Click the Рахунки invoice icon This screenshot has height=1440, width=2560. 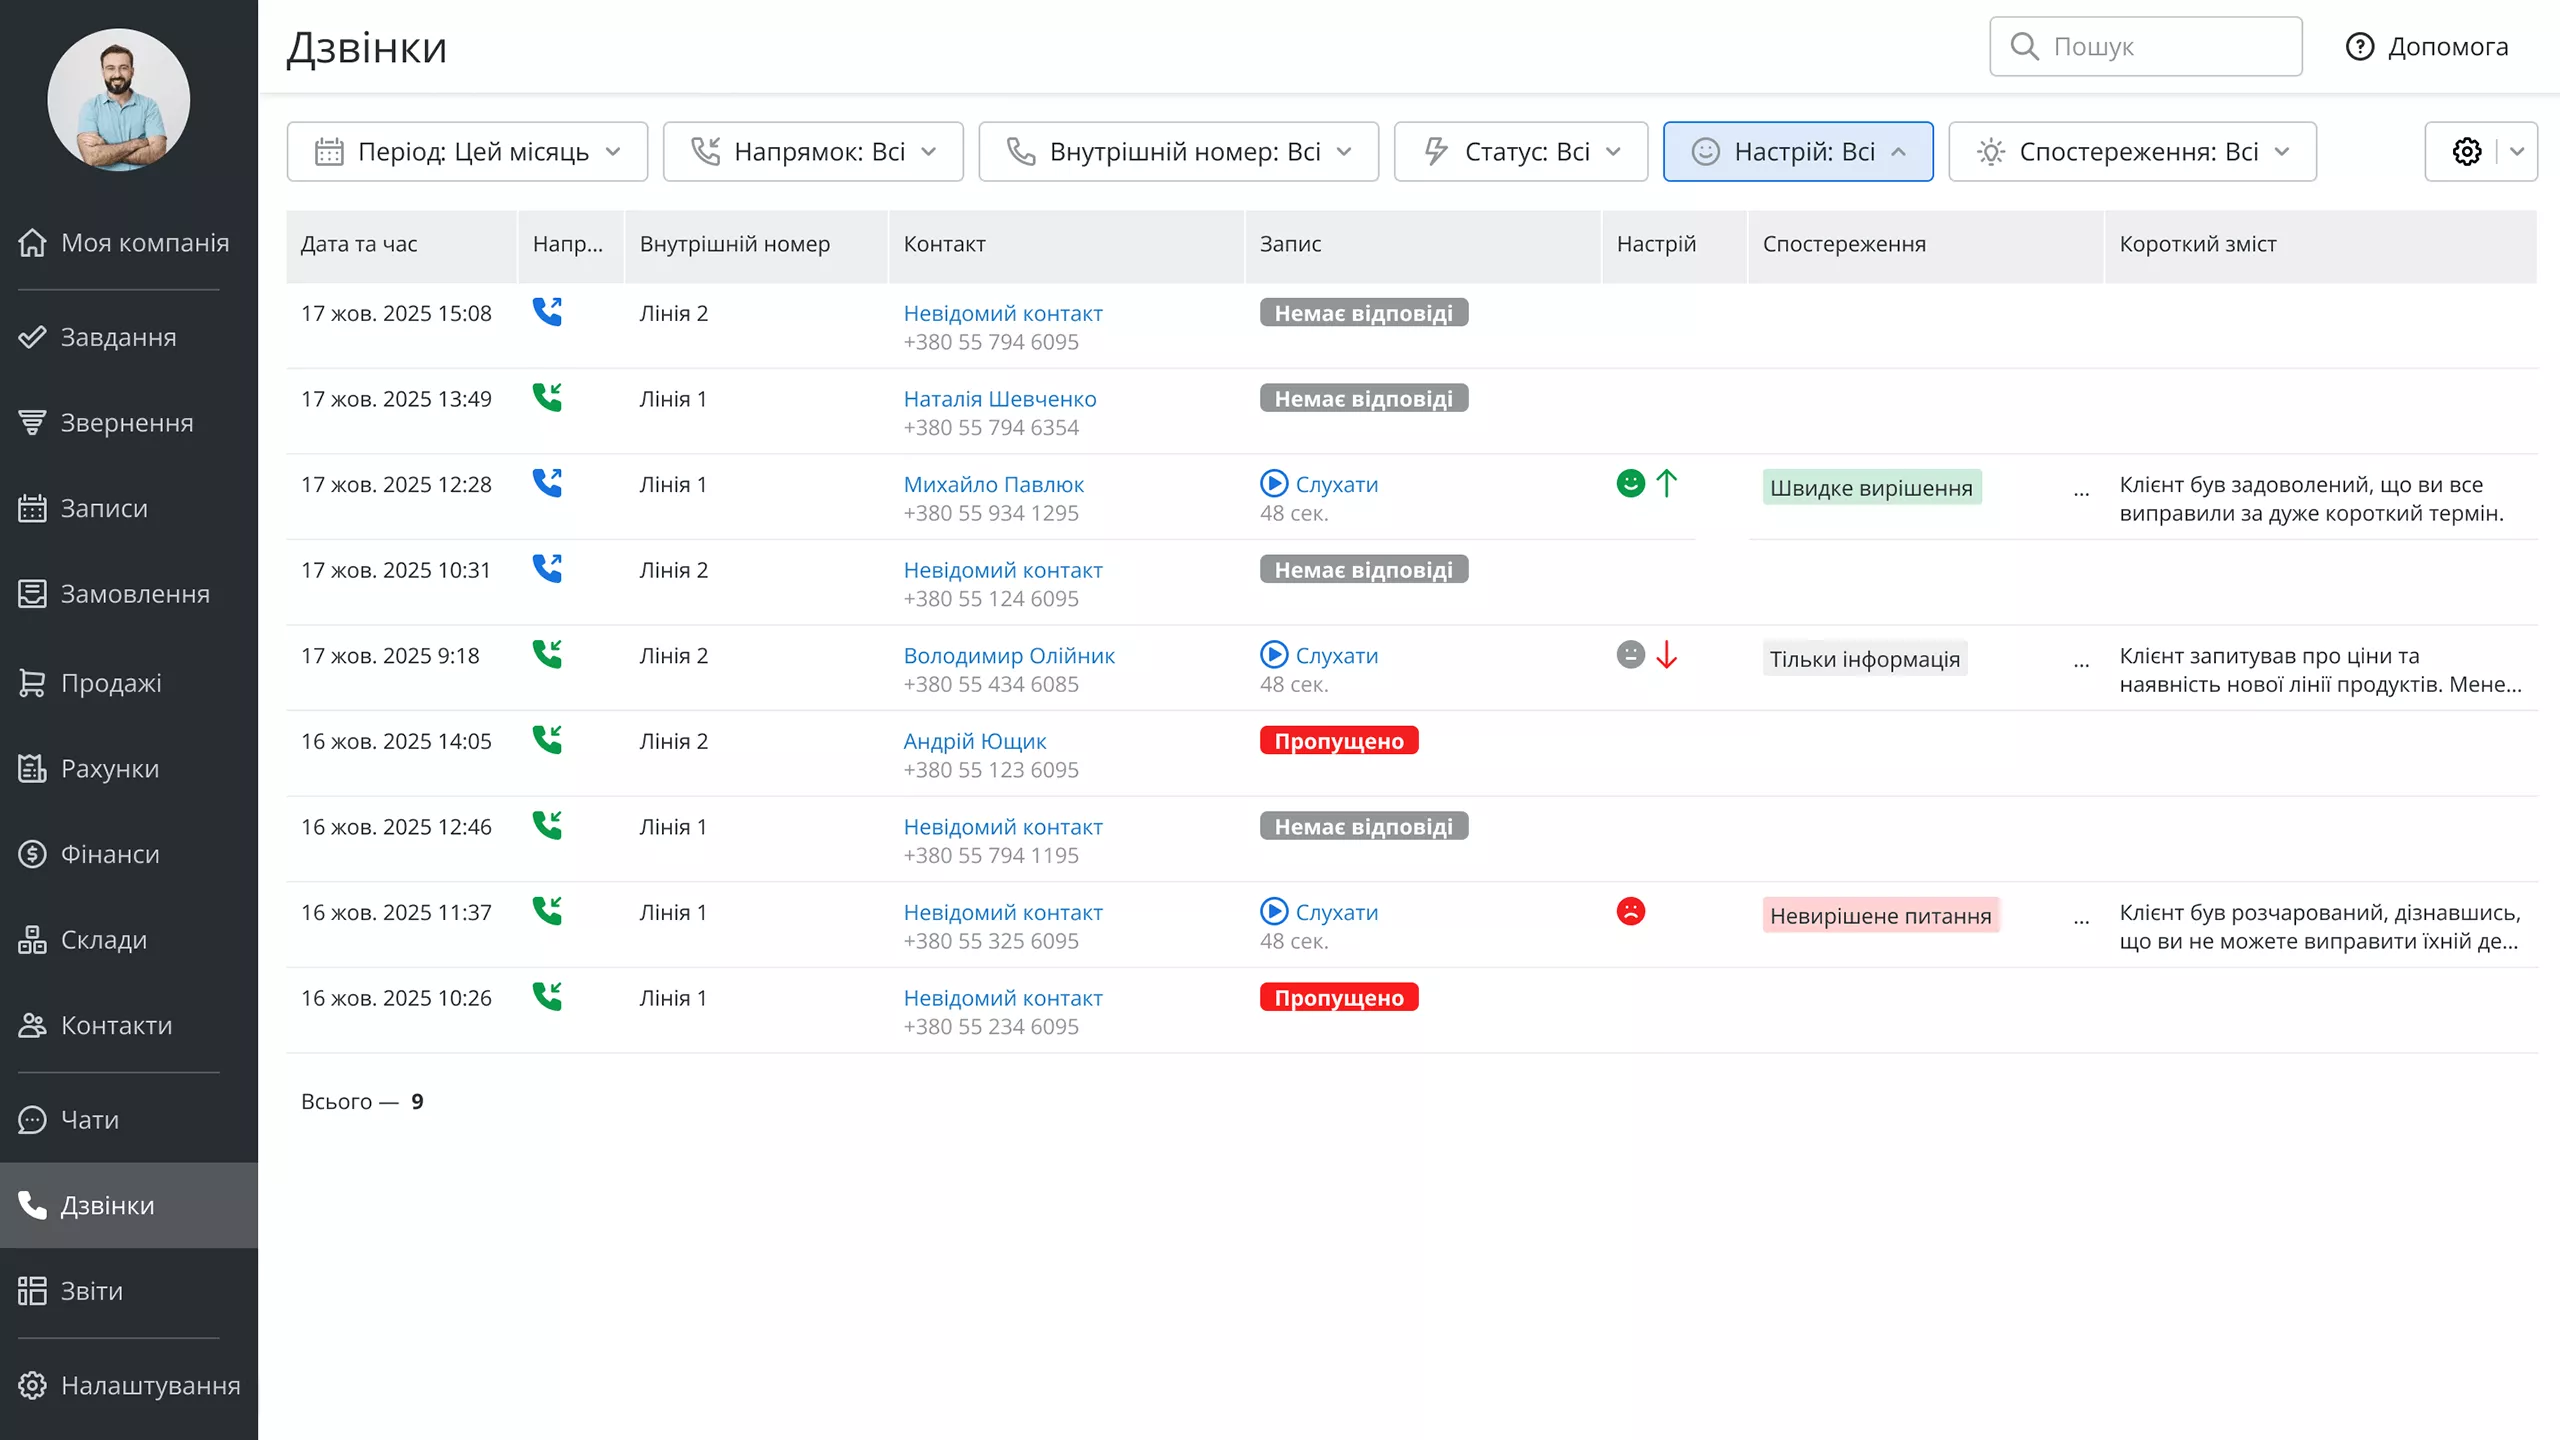(32, 768)
